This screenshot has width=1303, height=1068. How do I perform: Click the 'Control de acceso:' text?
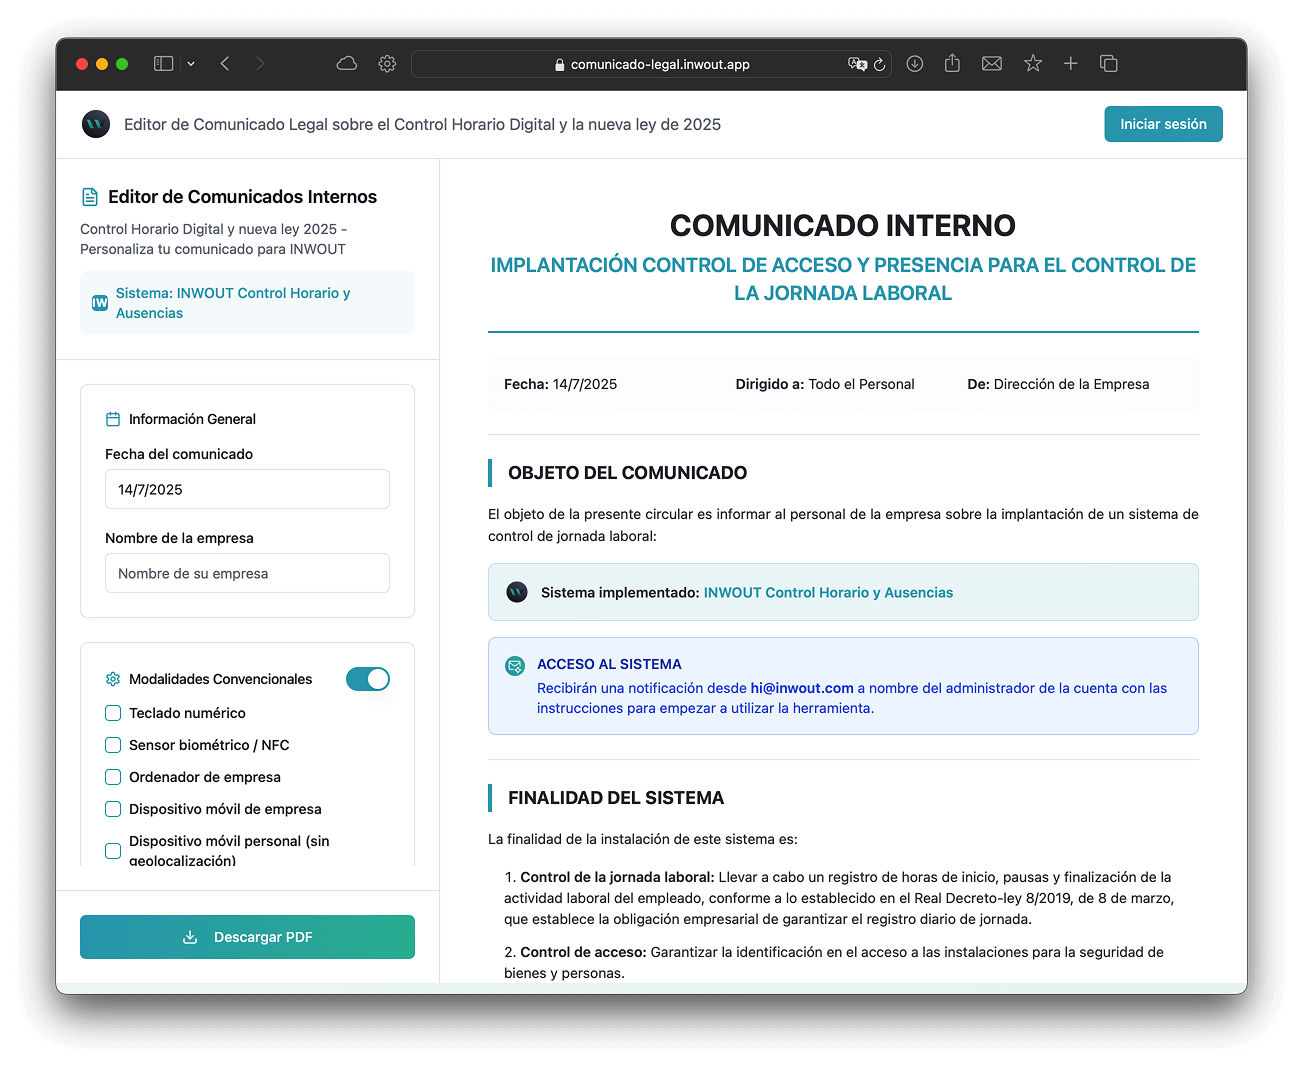(x=583, y=952)
